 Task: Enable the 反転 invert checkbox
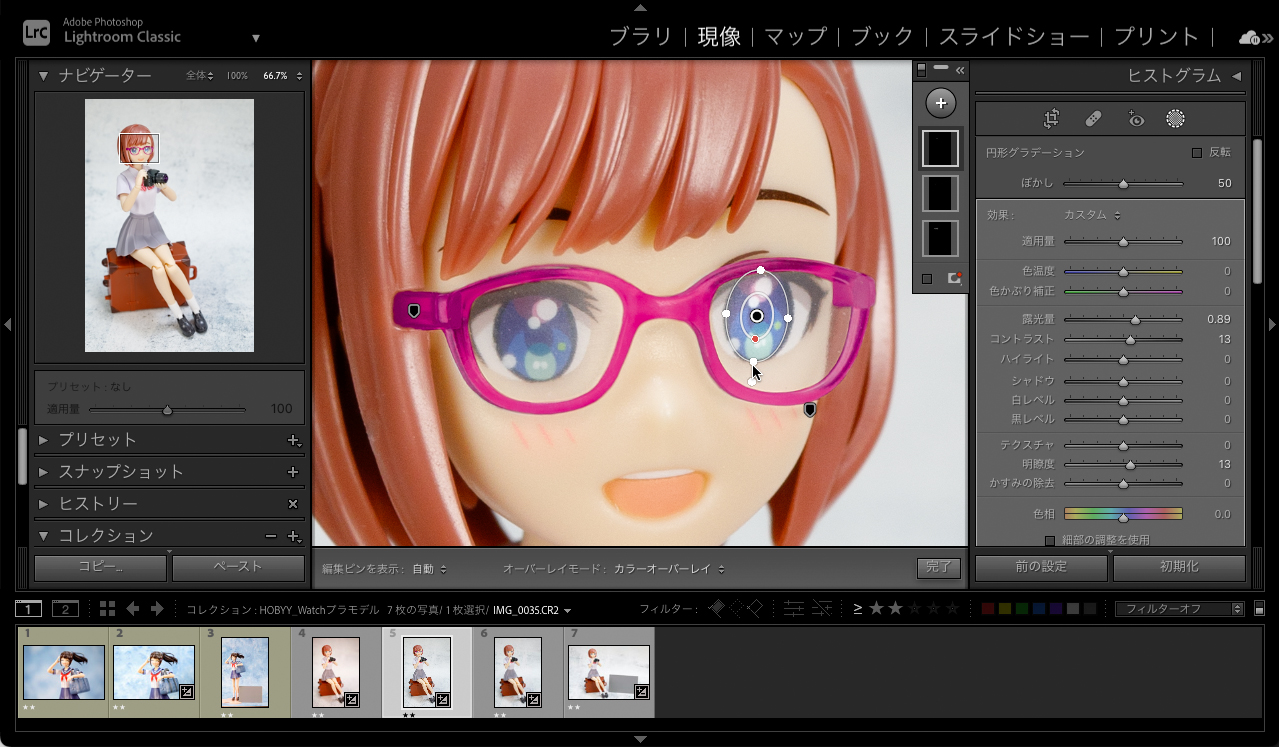coord(1196,153)
